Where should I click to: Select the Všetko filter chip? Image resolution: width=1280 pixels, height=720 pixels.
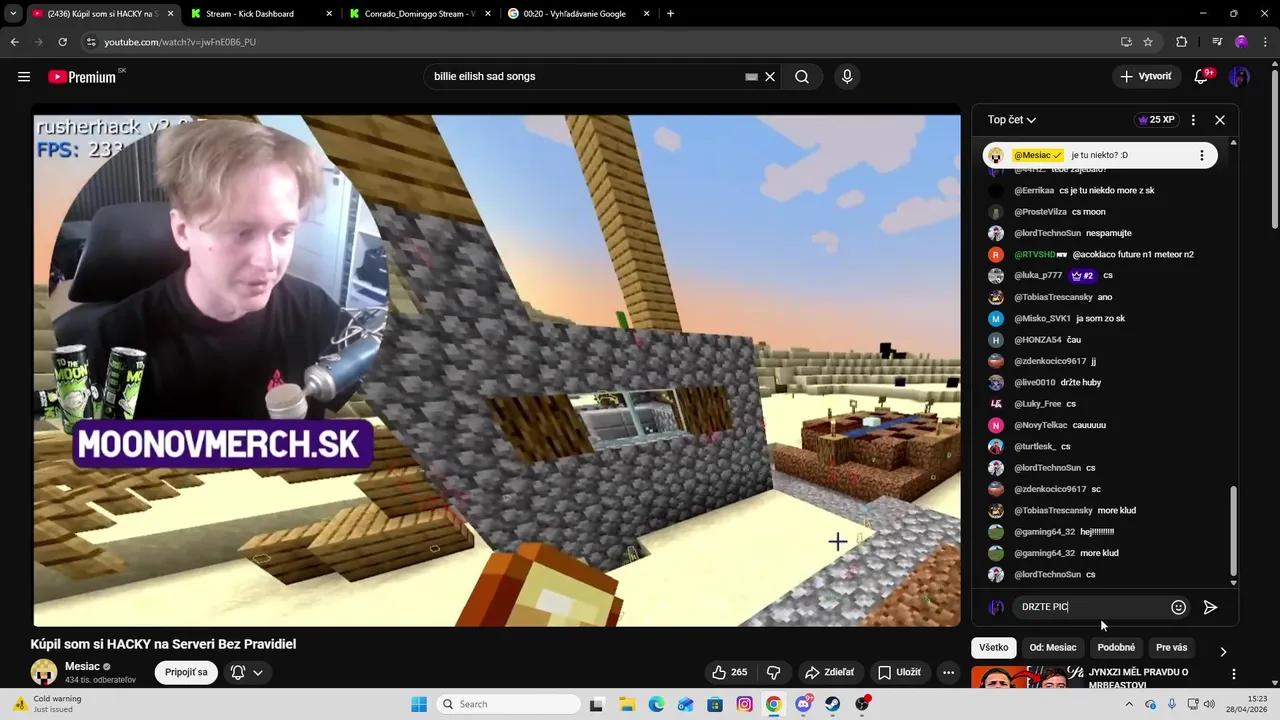click(994, 648)
